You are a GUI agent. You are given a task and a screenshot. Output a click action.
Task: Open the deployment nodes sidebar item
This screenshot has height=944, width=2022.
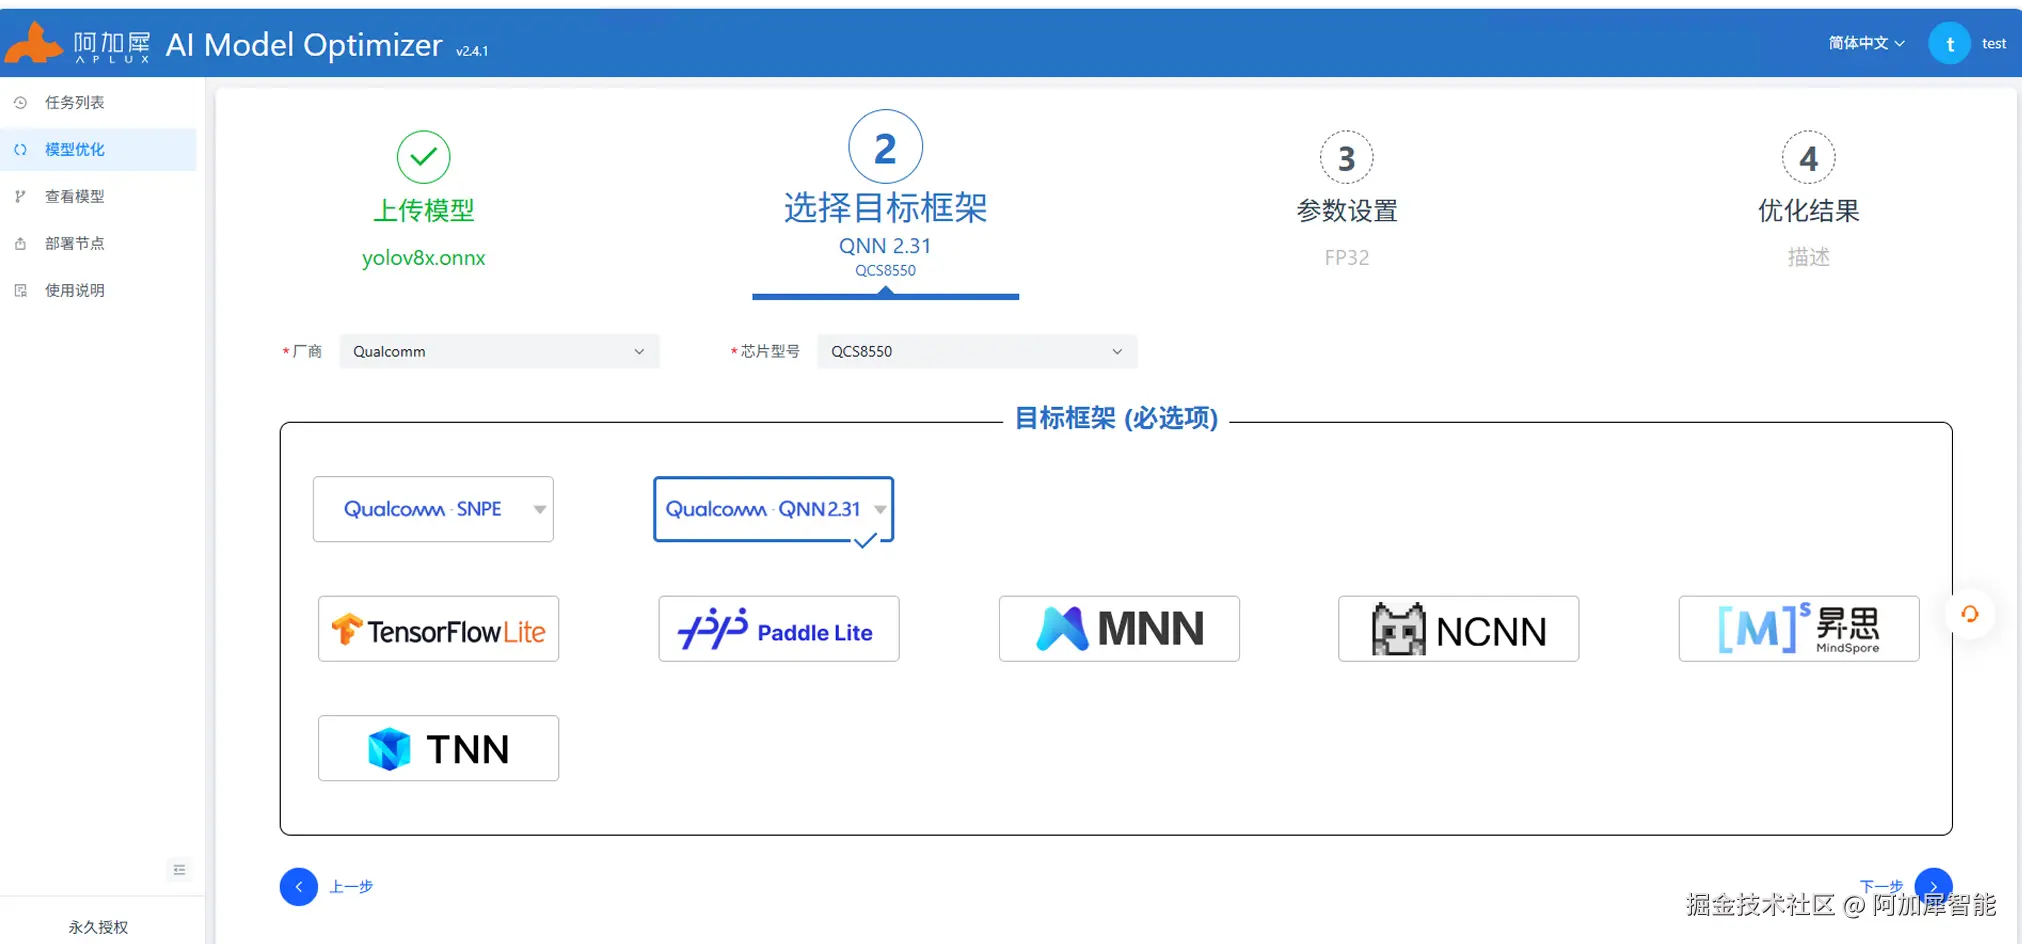pyautogui.click(x=98, y=243)
